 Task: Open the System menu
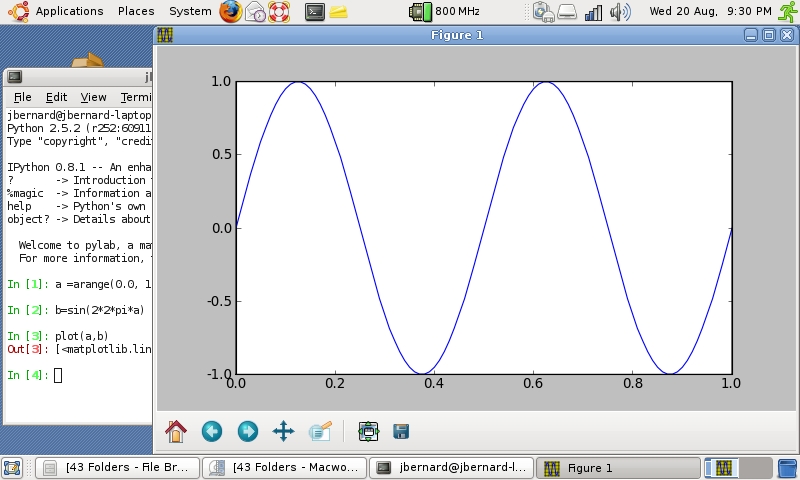[x=190, y=12]
